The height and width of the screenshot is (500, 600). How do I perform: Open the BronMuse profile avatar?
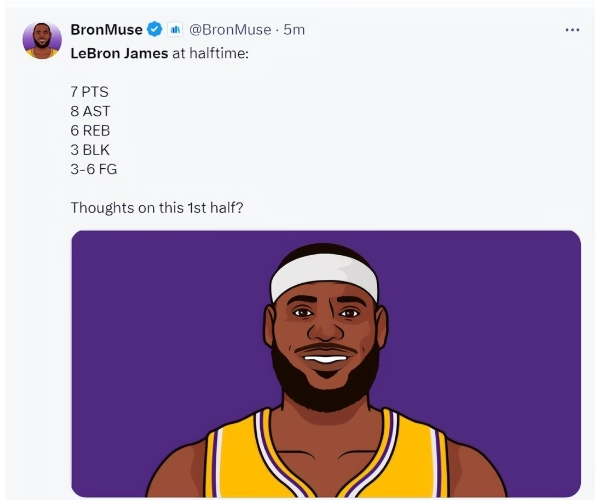42,38
